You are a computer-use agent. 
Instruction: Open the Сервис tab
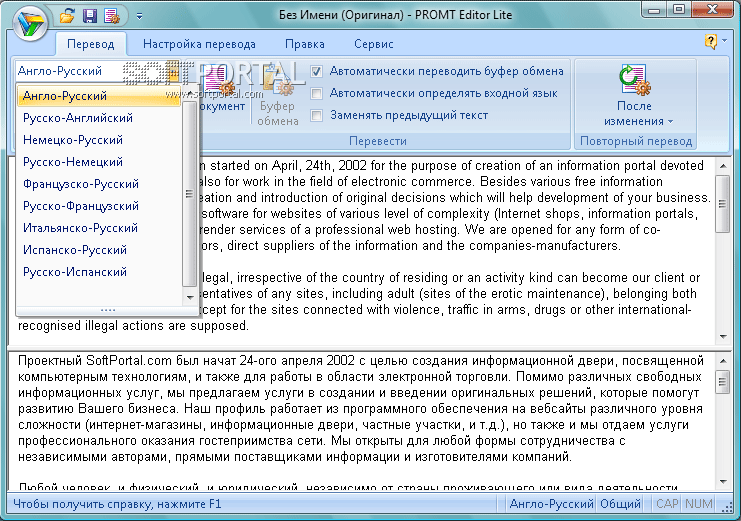click(x=374, y=44)
